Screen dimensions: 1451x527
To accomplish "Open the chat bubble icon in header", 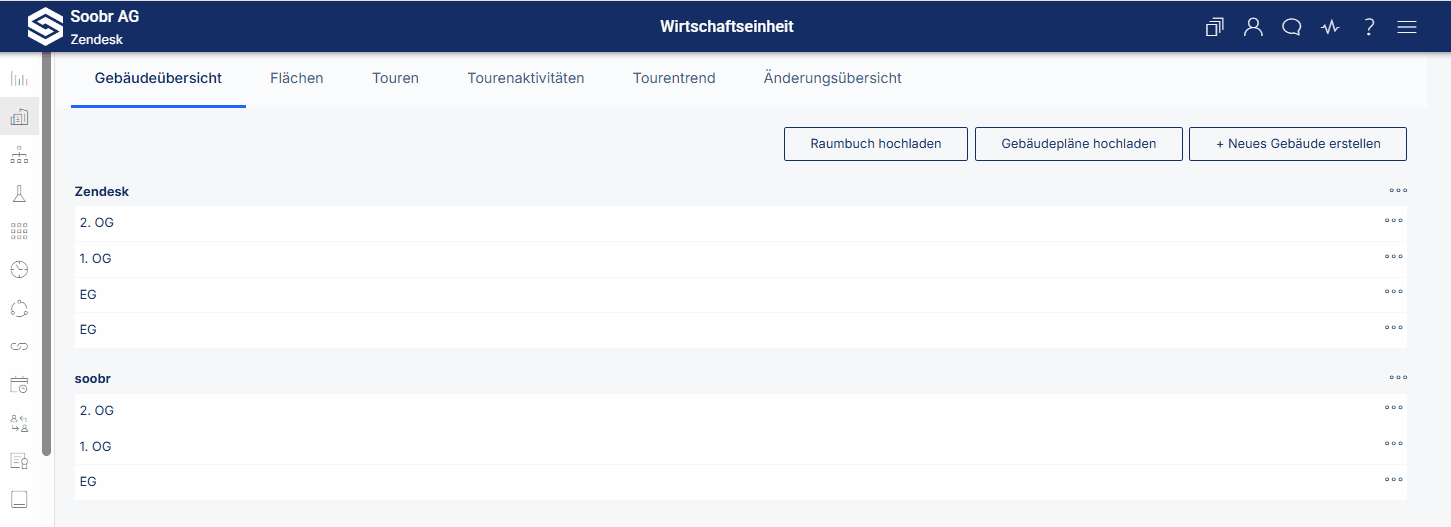I will [1291, 27].
